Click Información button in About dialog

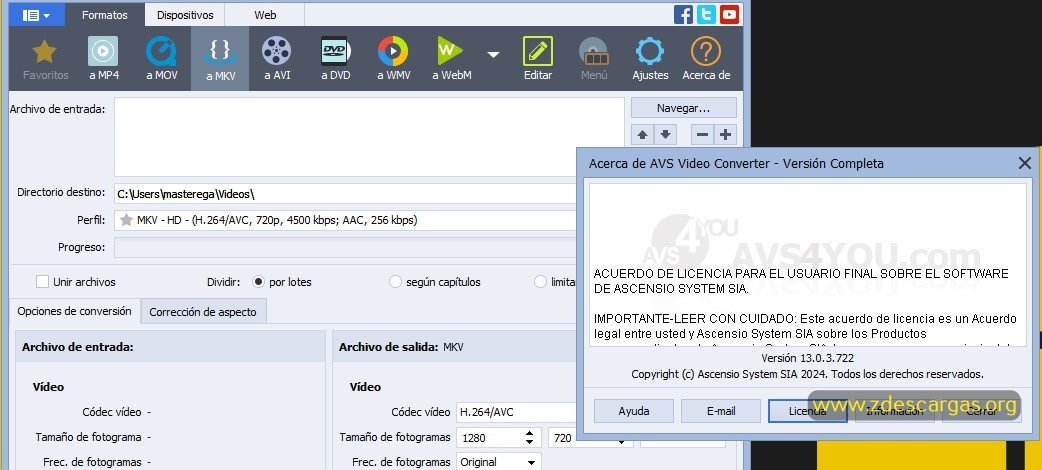(x=894, y=411)
